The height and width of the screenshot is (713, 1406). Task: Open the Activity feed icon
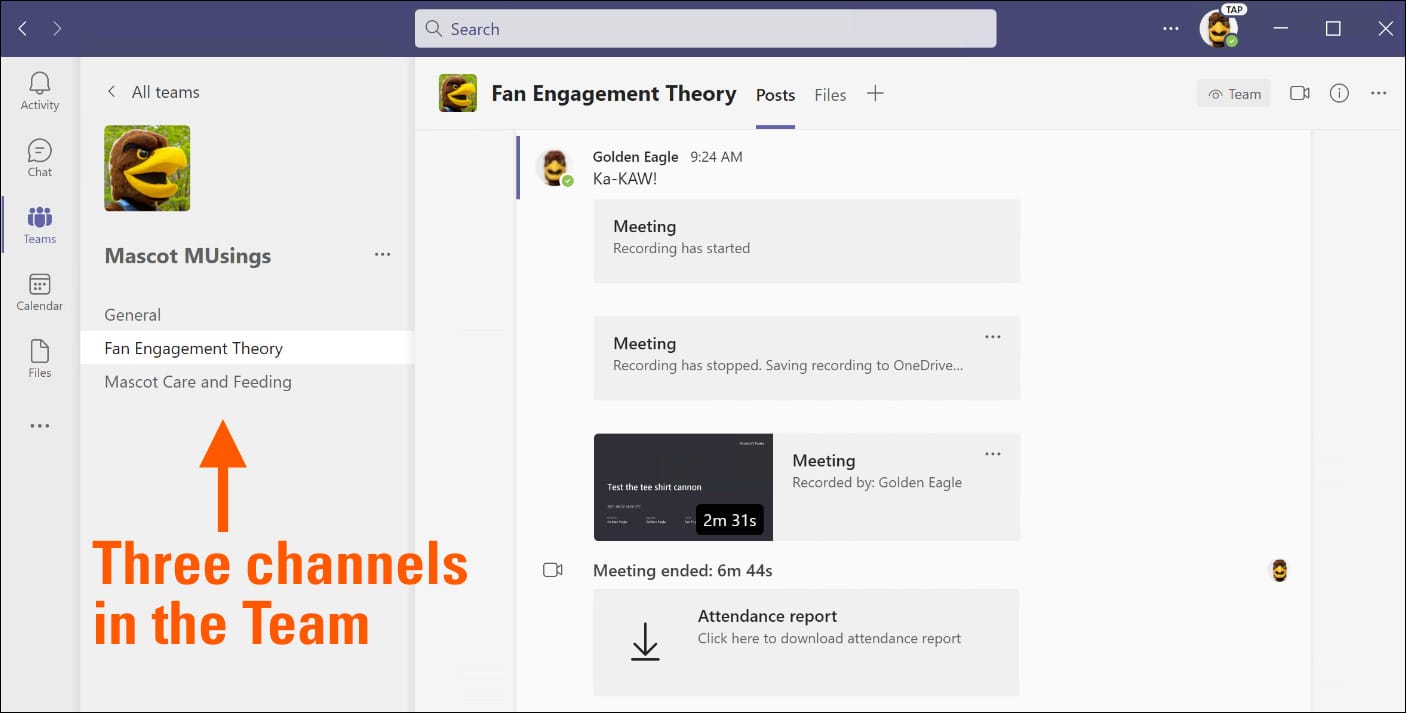pos(40,91)
